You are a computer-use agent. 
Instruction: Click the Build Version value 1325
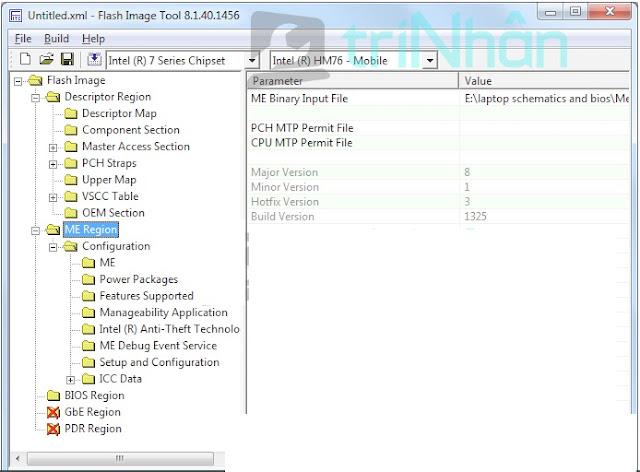click(x=475, y=216)
